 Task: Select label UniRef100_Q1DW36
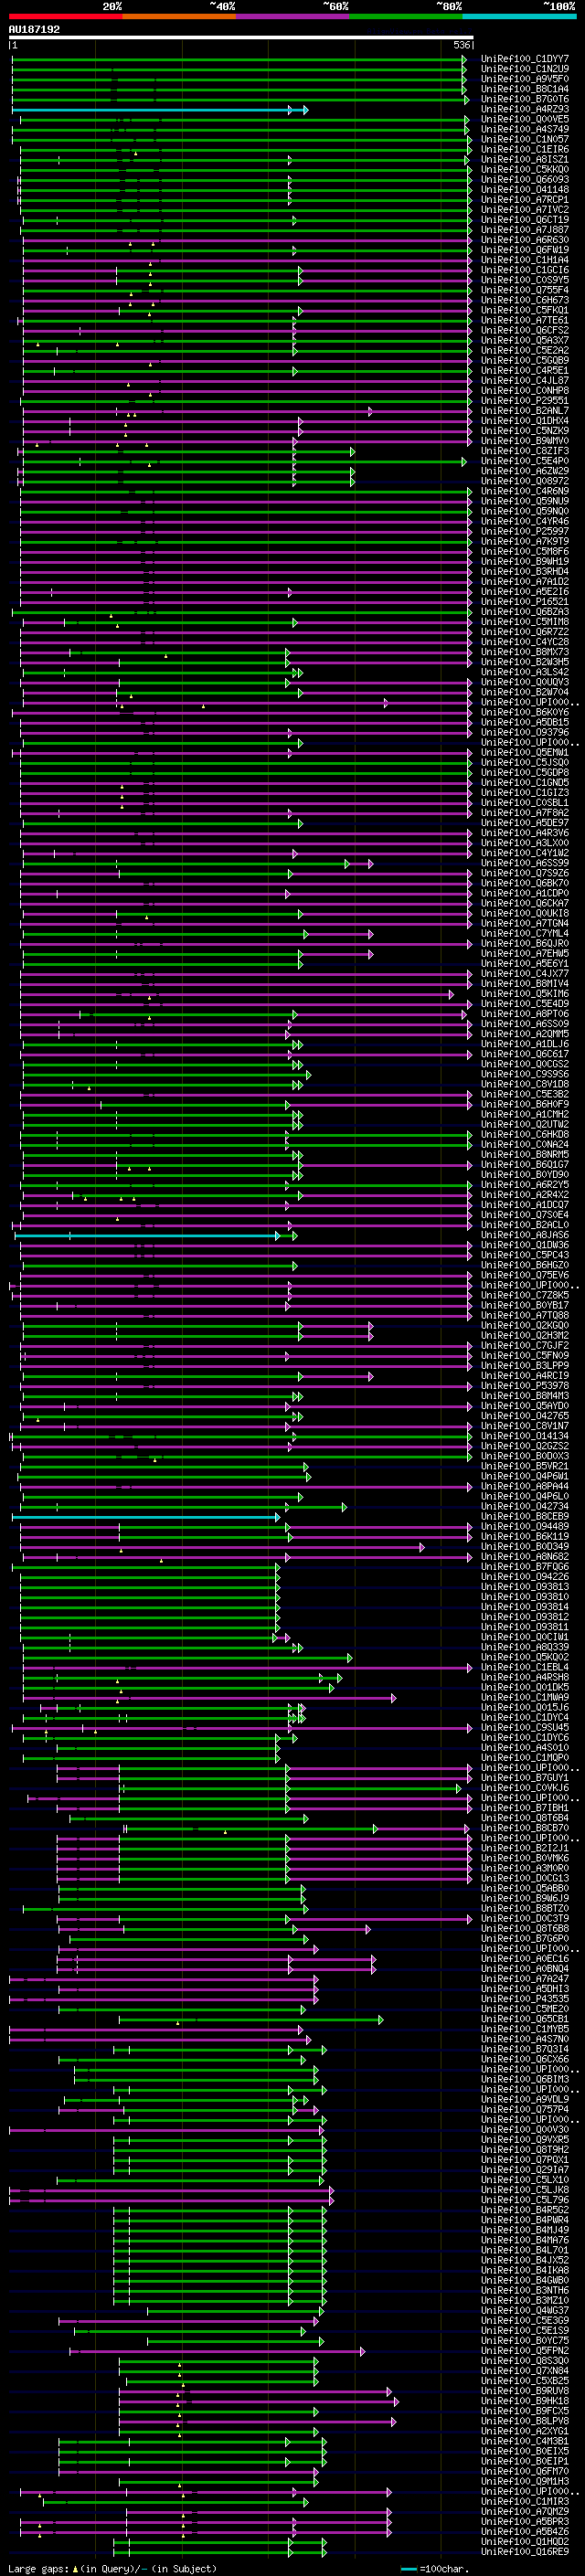tap(524, 1245)
